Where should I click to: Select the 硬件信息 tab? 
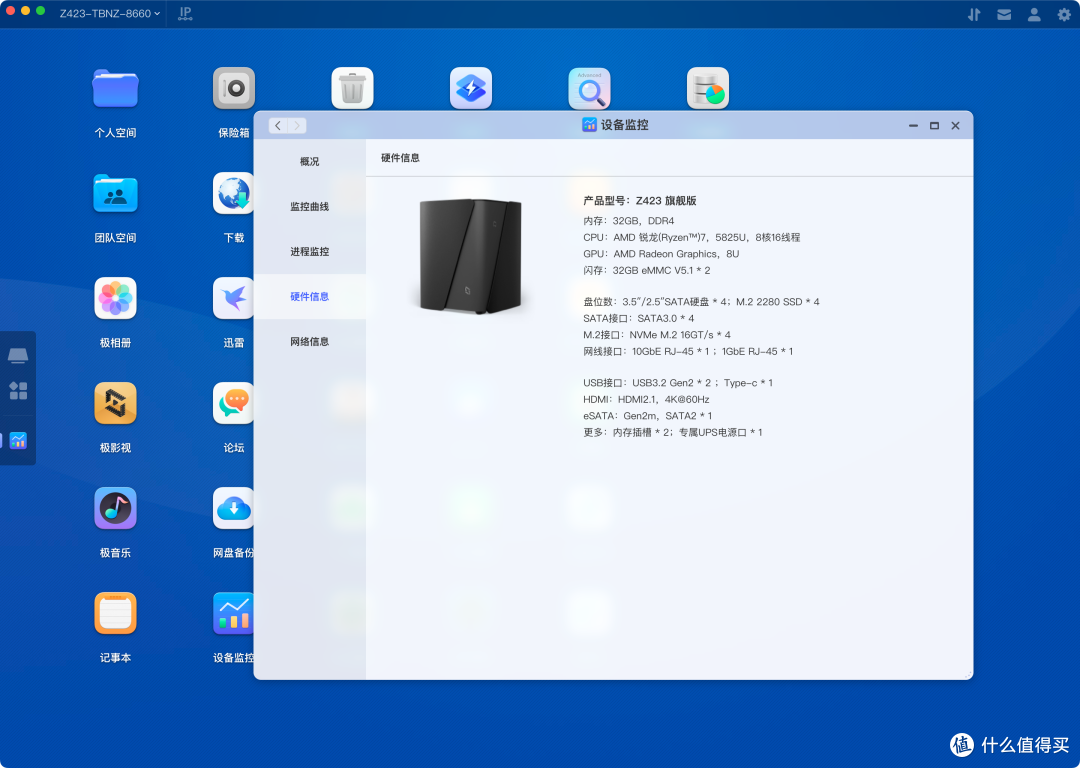click(309, 296)
